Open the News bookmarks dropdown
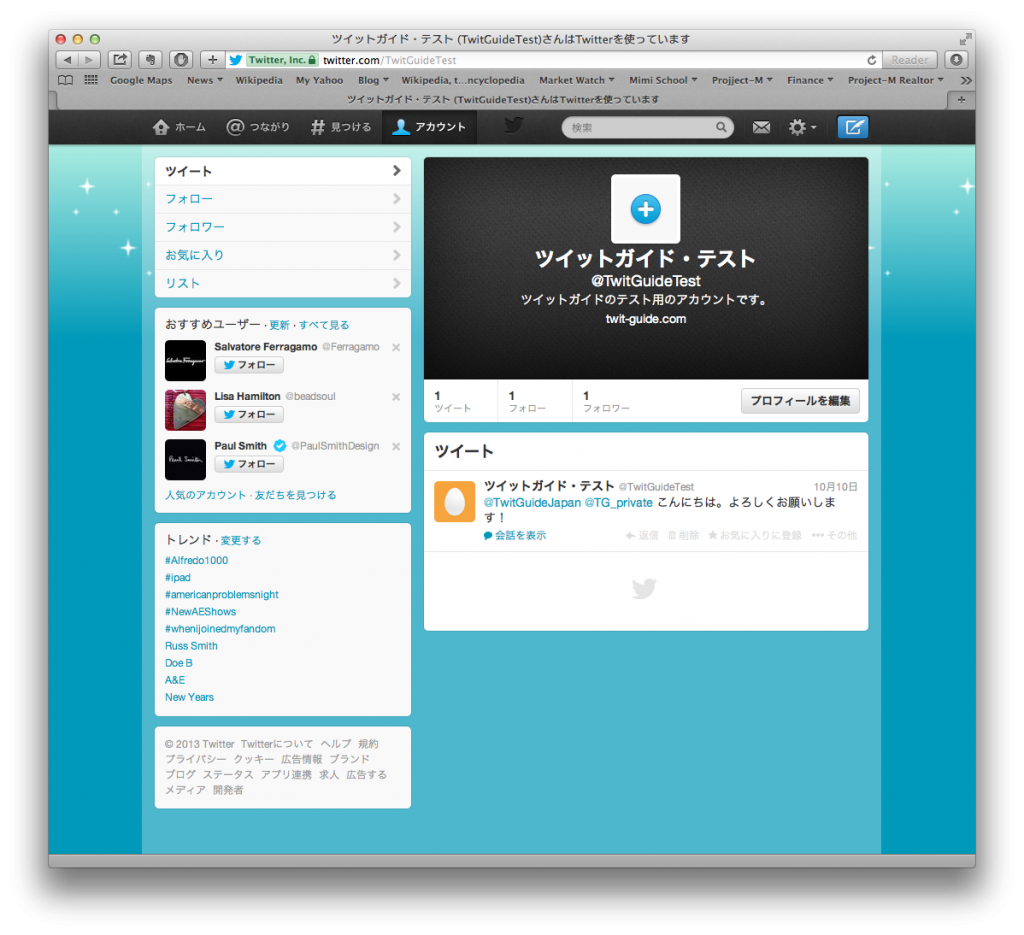 coord(204,80)
